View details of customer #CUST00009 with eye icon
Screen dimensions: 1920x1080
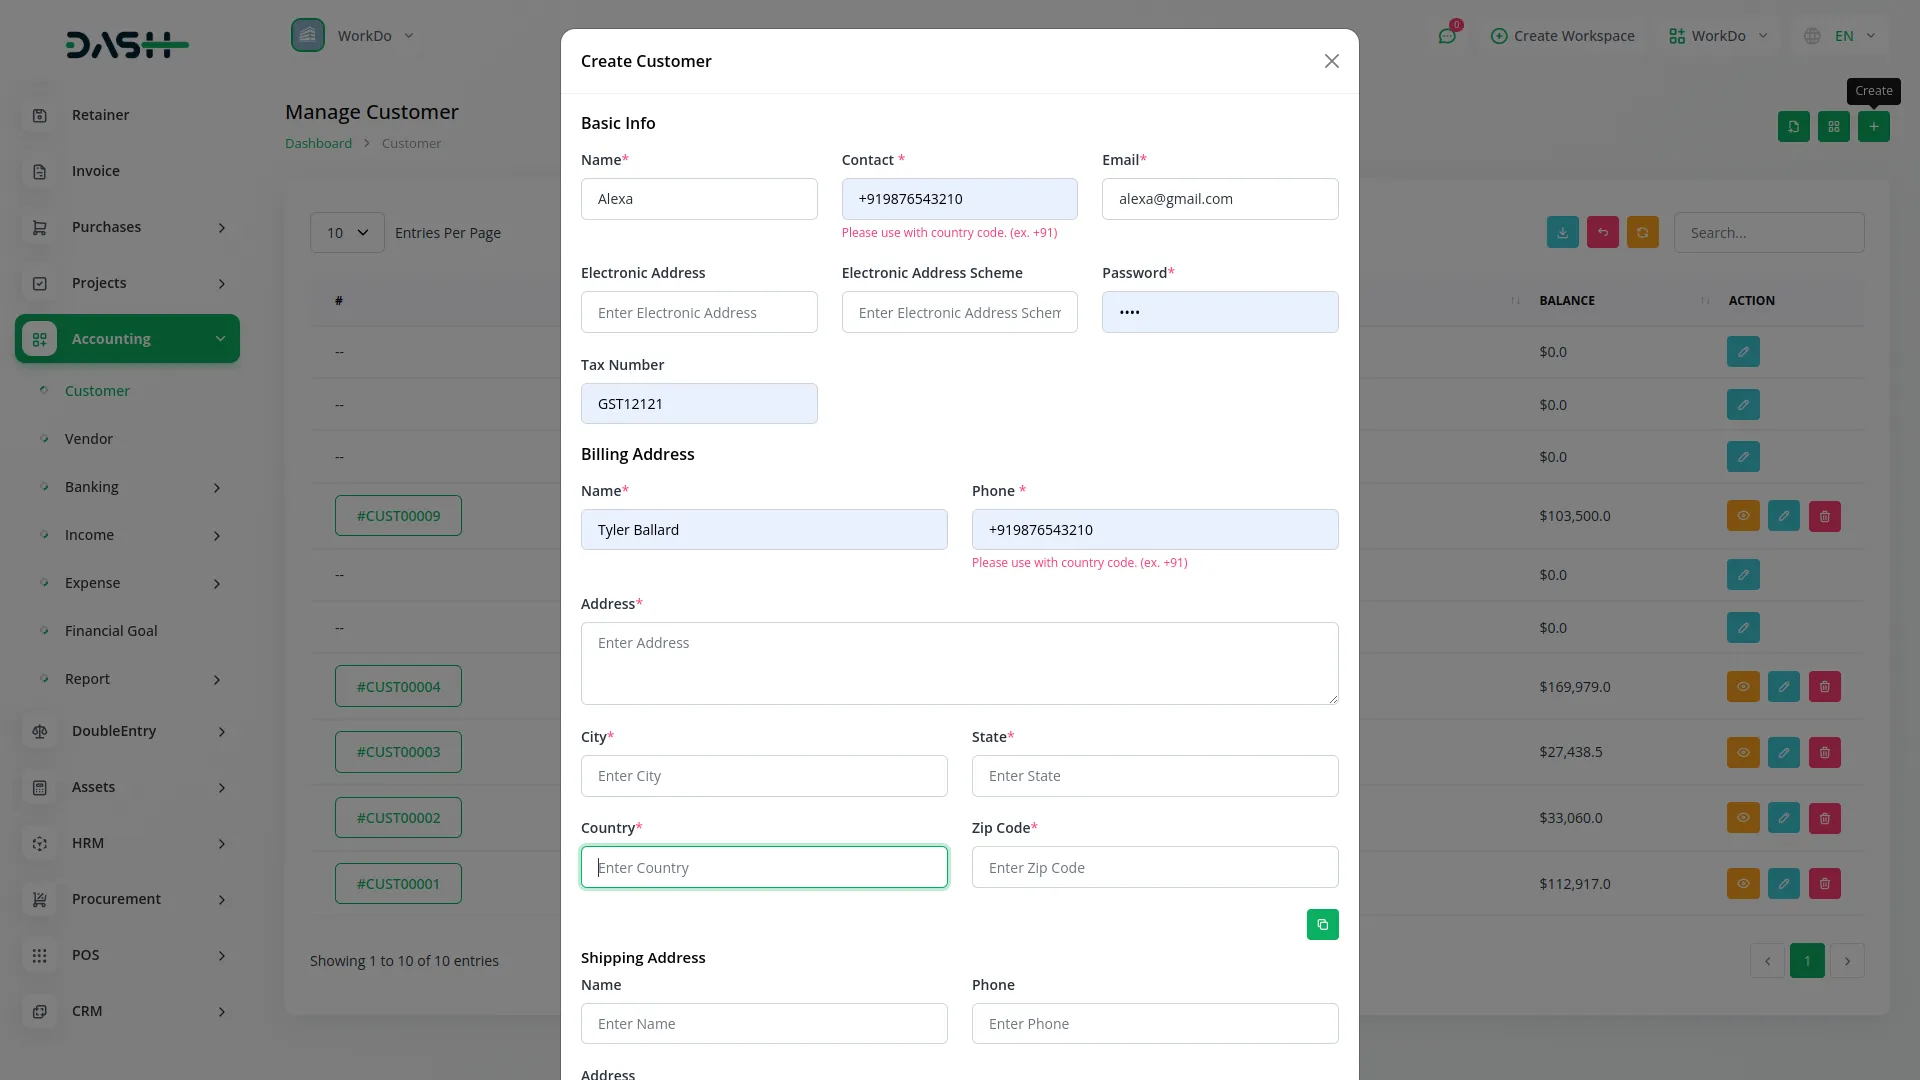(1743, 516)
